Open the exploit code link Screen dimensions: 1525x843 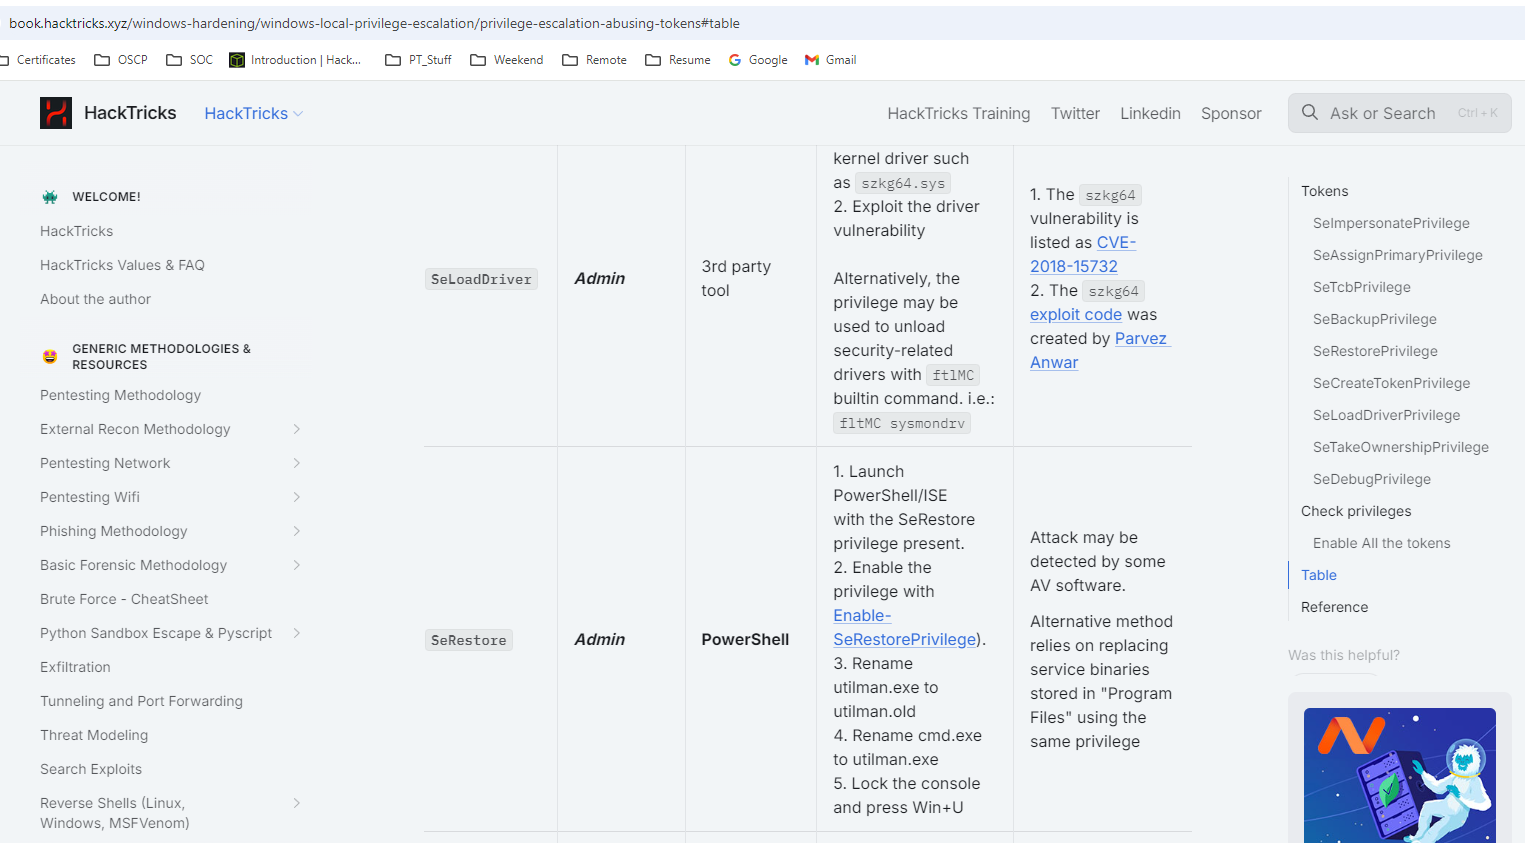[1076, 314]
